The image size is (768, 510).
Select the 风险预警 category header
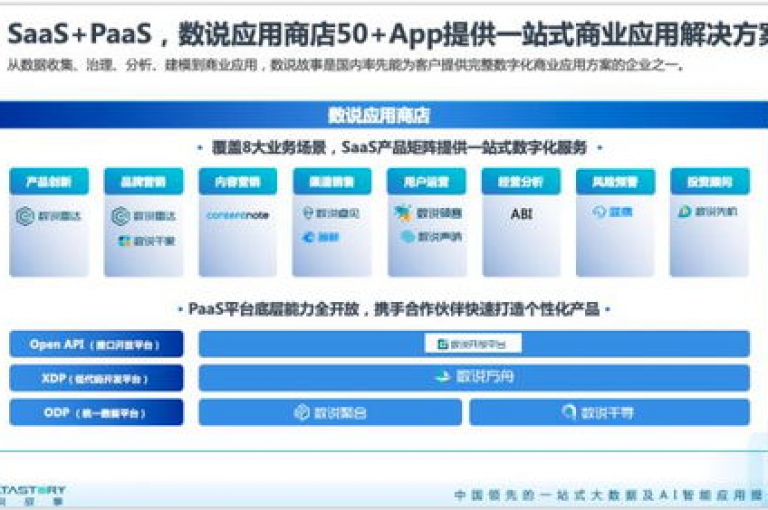click(615, 182)
